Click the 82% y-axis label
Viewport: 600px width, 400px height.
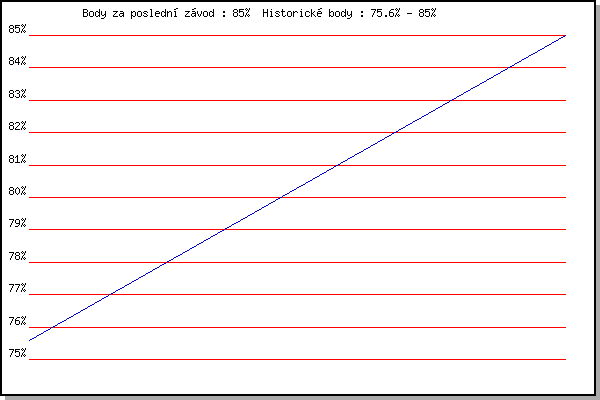(17, 127)
